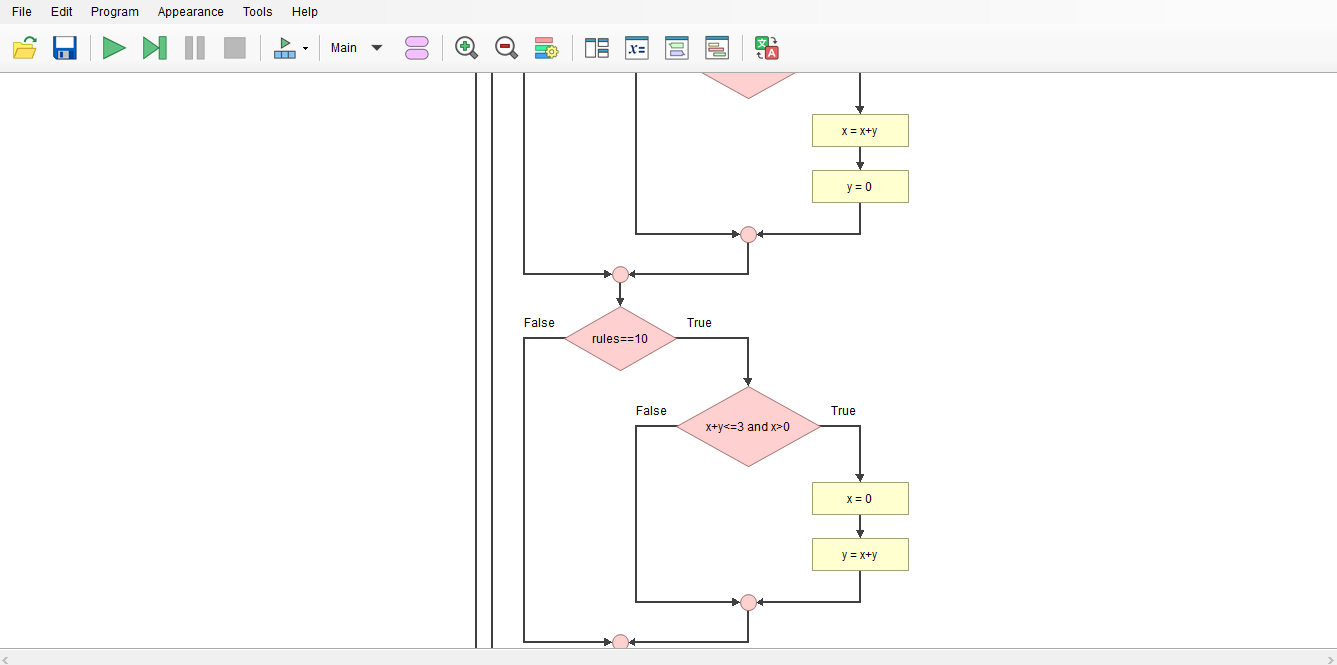The height and width of the screenshot is (665, 1337).
Task: Select the x+y<=3 and x>0 decision diamond
Action: [748, 427]
